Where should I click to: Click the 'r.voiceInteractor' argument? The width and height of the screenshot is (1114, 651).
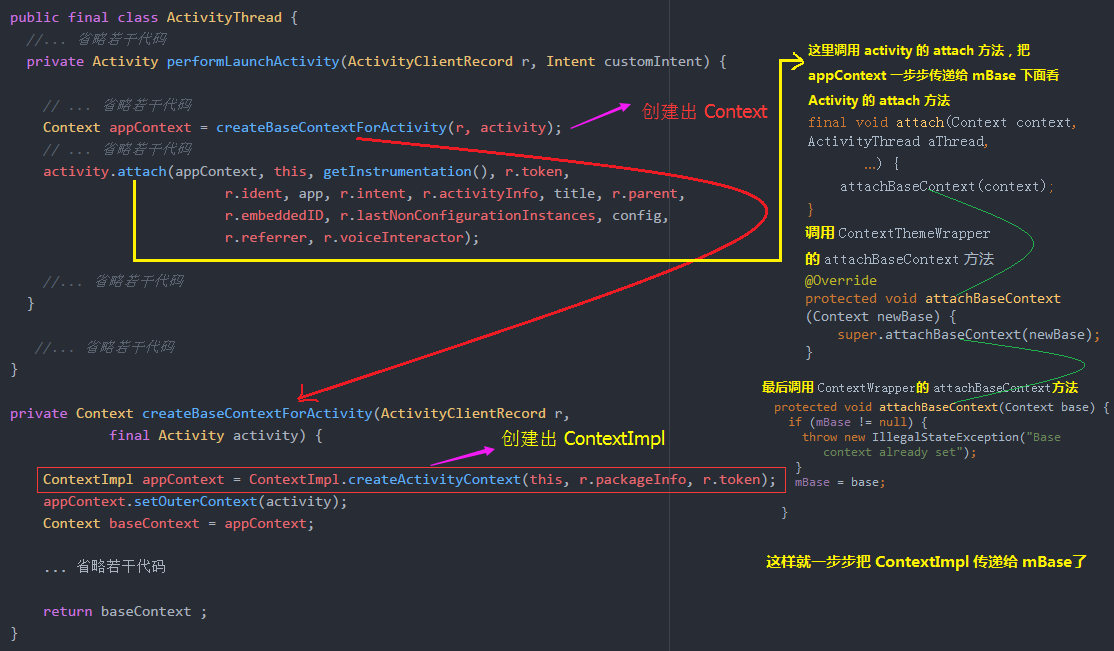click(x=393, y=237)
